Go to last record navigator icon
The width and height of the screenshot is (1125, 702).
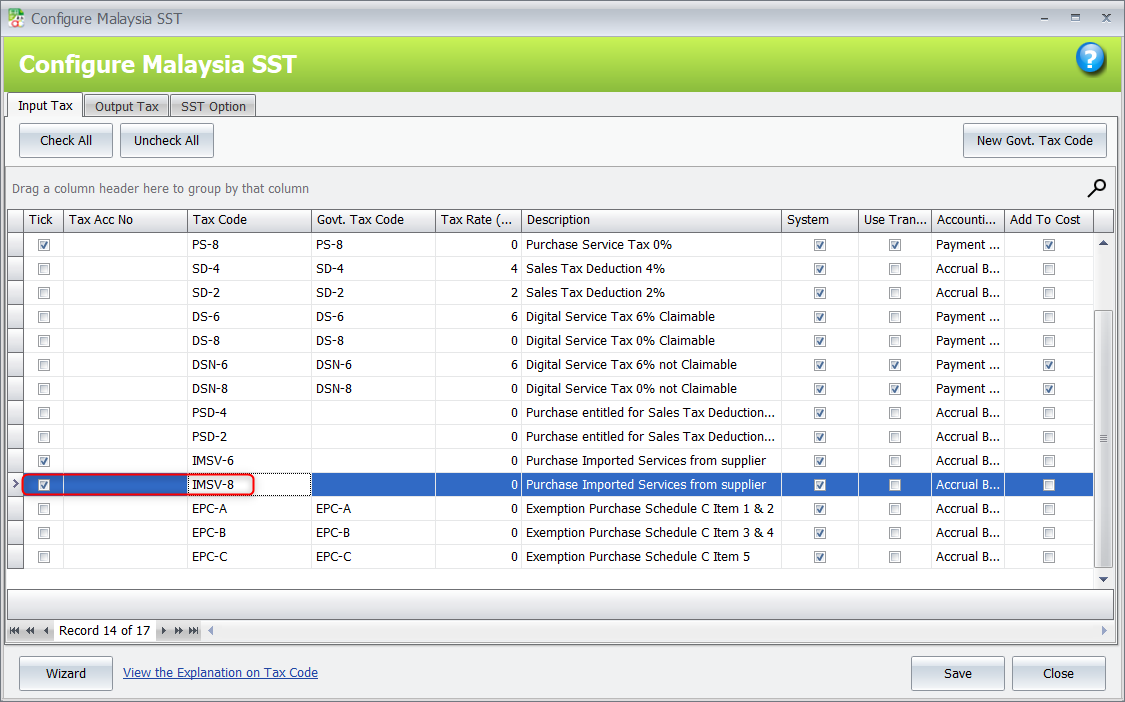[194, 631]
